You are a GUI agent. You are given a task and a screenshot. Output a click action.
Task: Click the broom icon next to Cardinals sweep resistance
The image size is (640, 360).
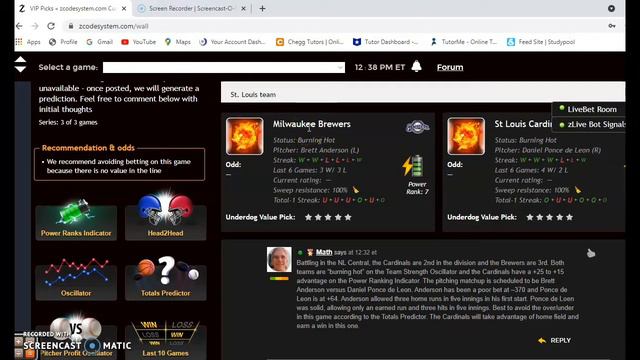[x=578, y=190]
